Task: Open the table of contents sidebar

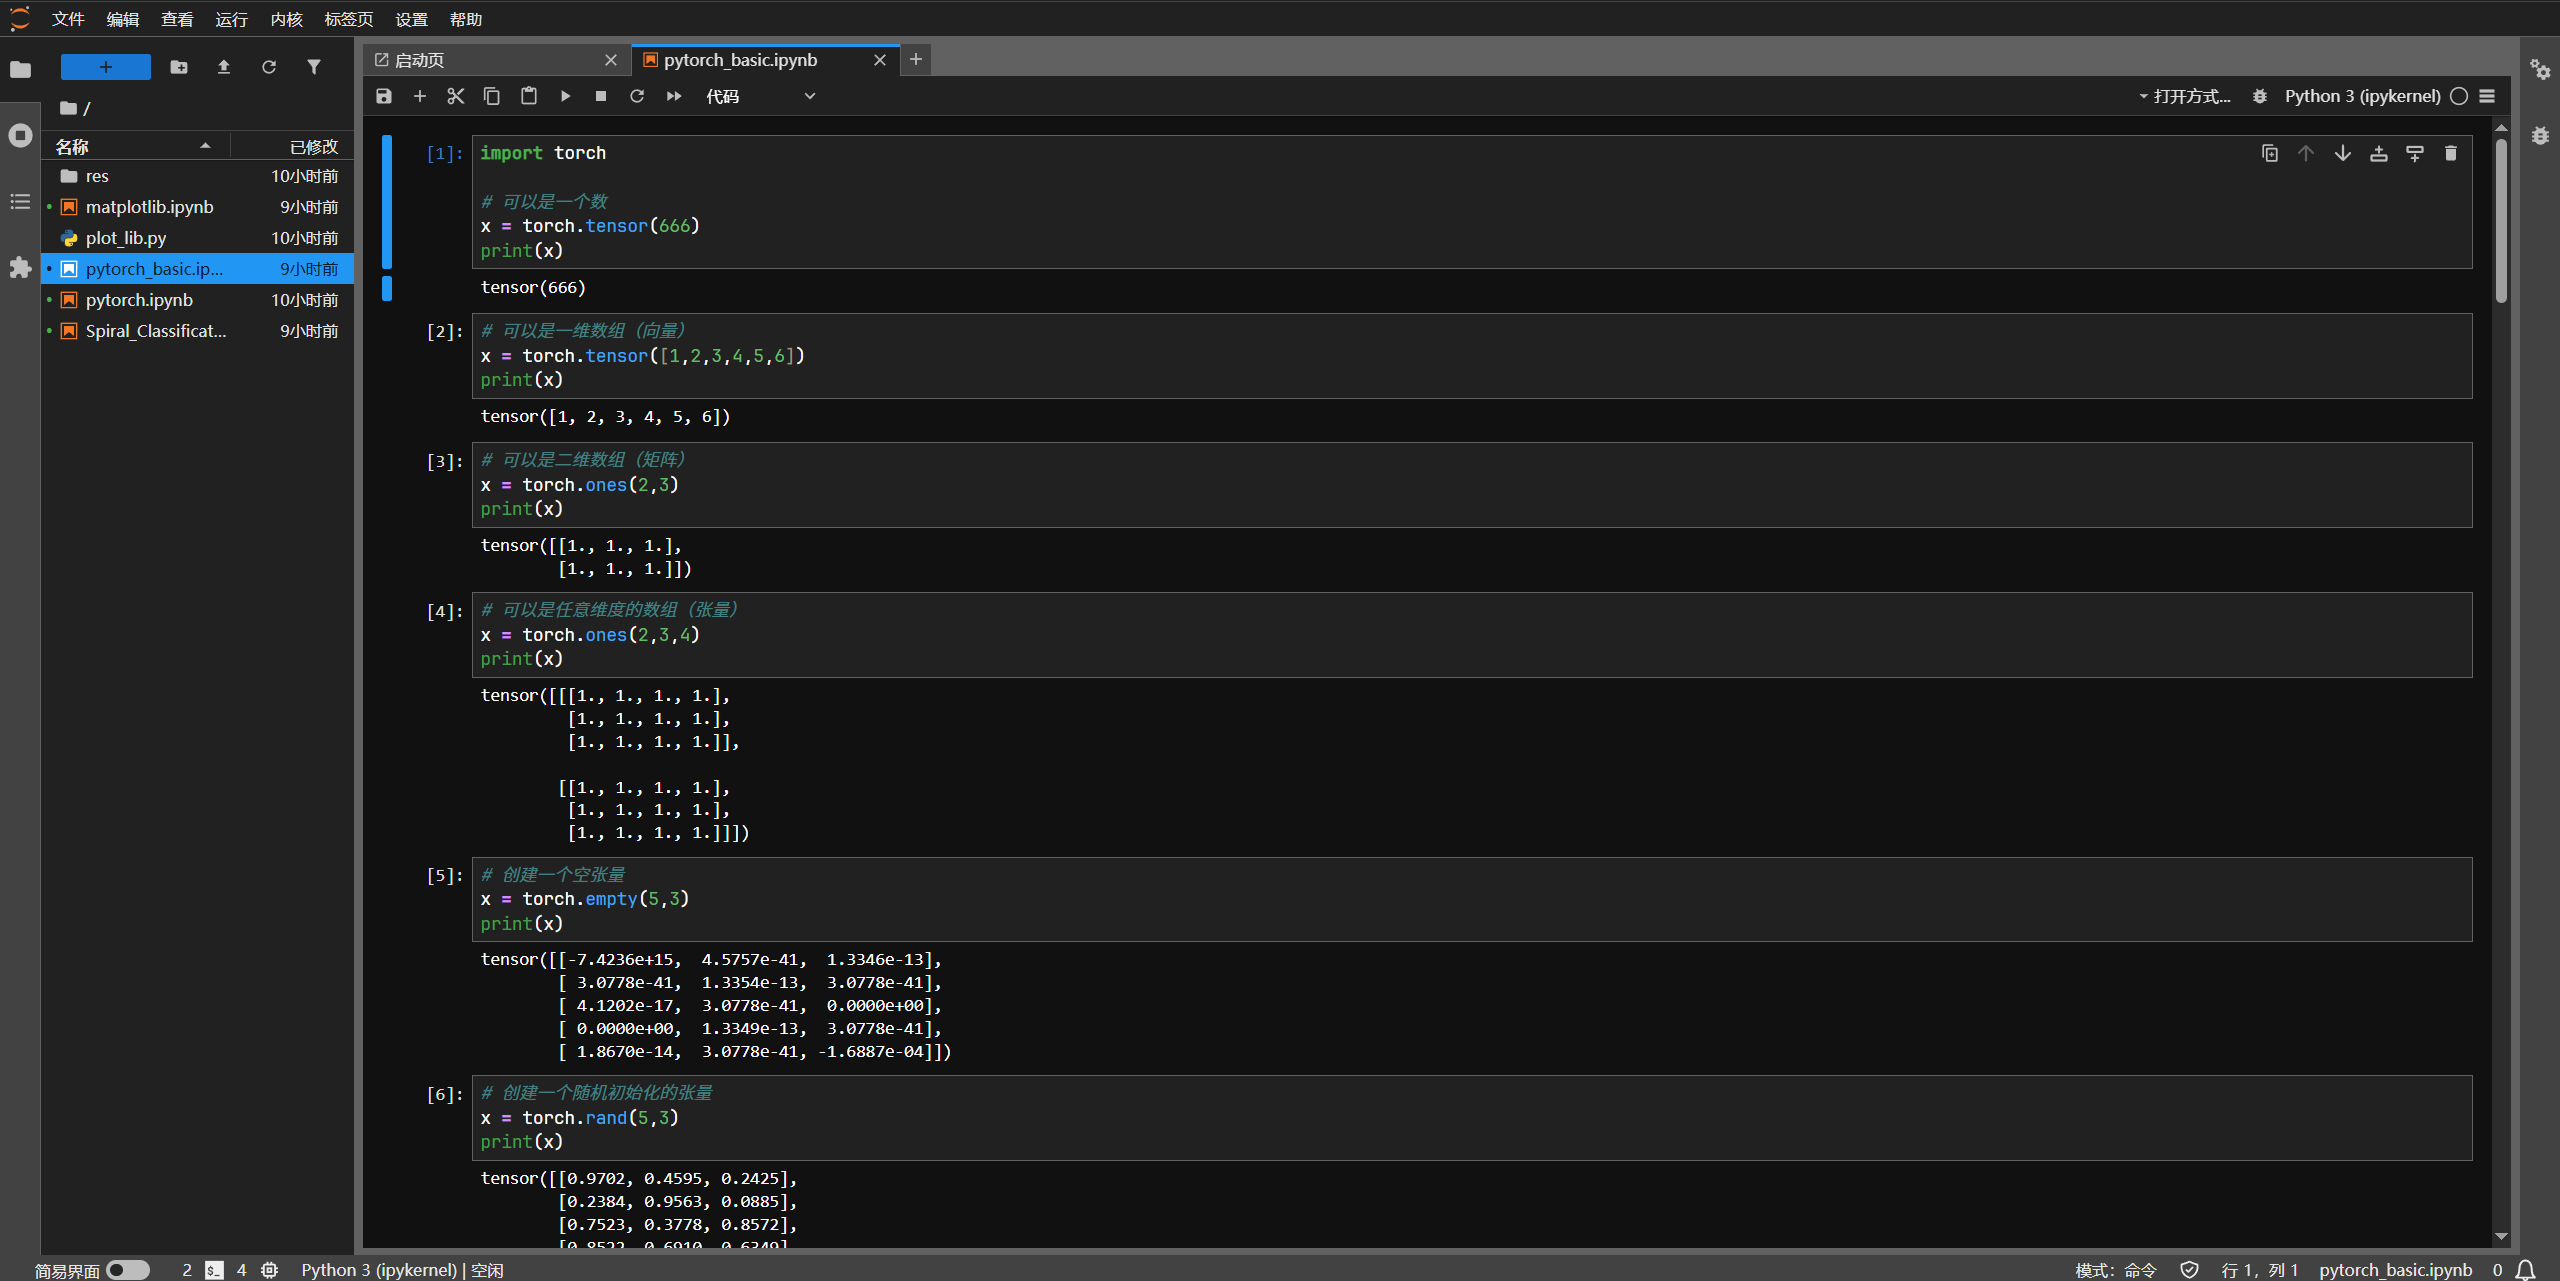Action: pyautogui.click(x=20, y=202)
